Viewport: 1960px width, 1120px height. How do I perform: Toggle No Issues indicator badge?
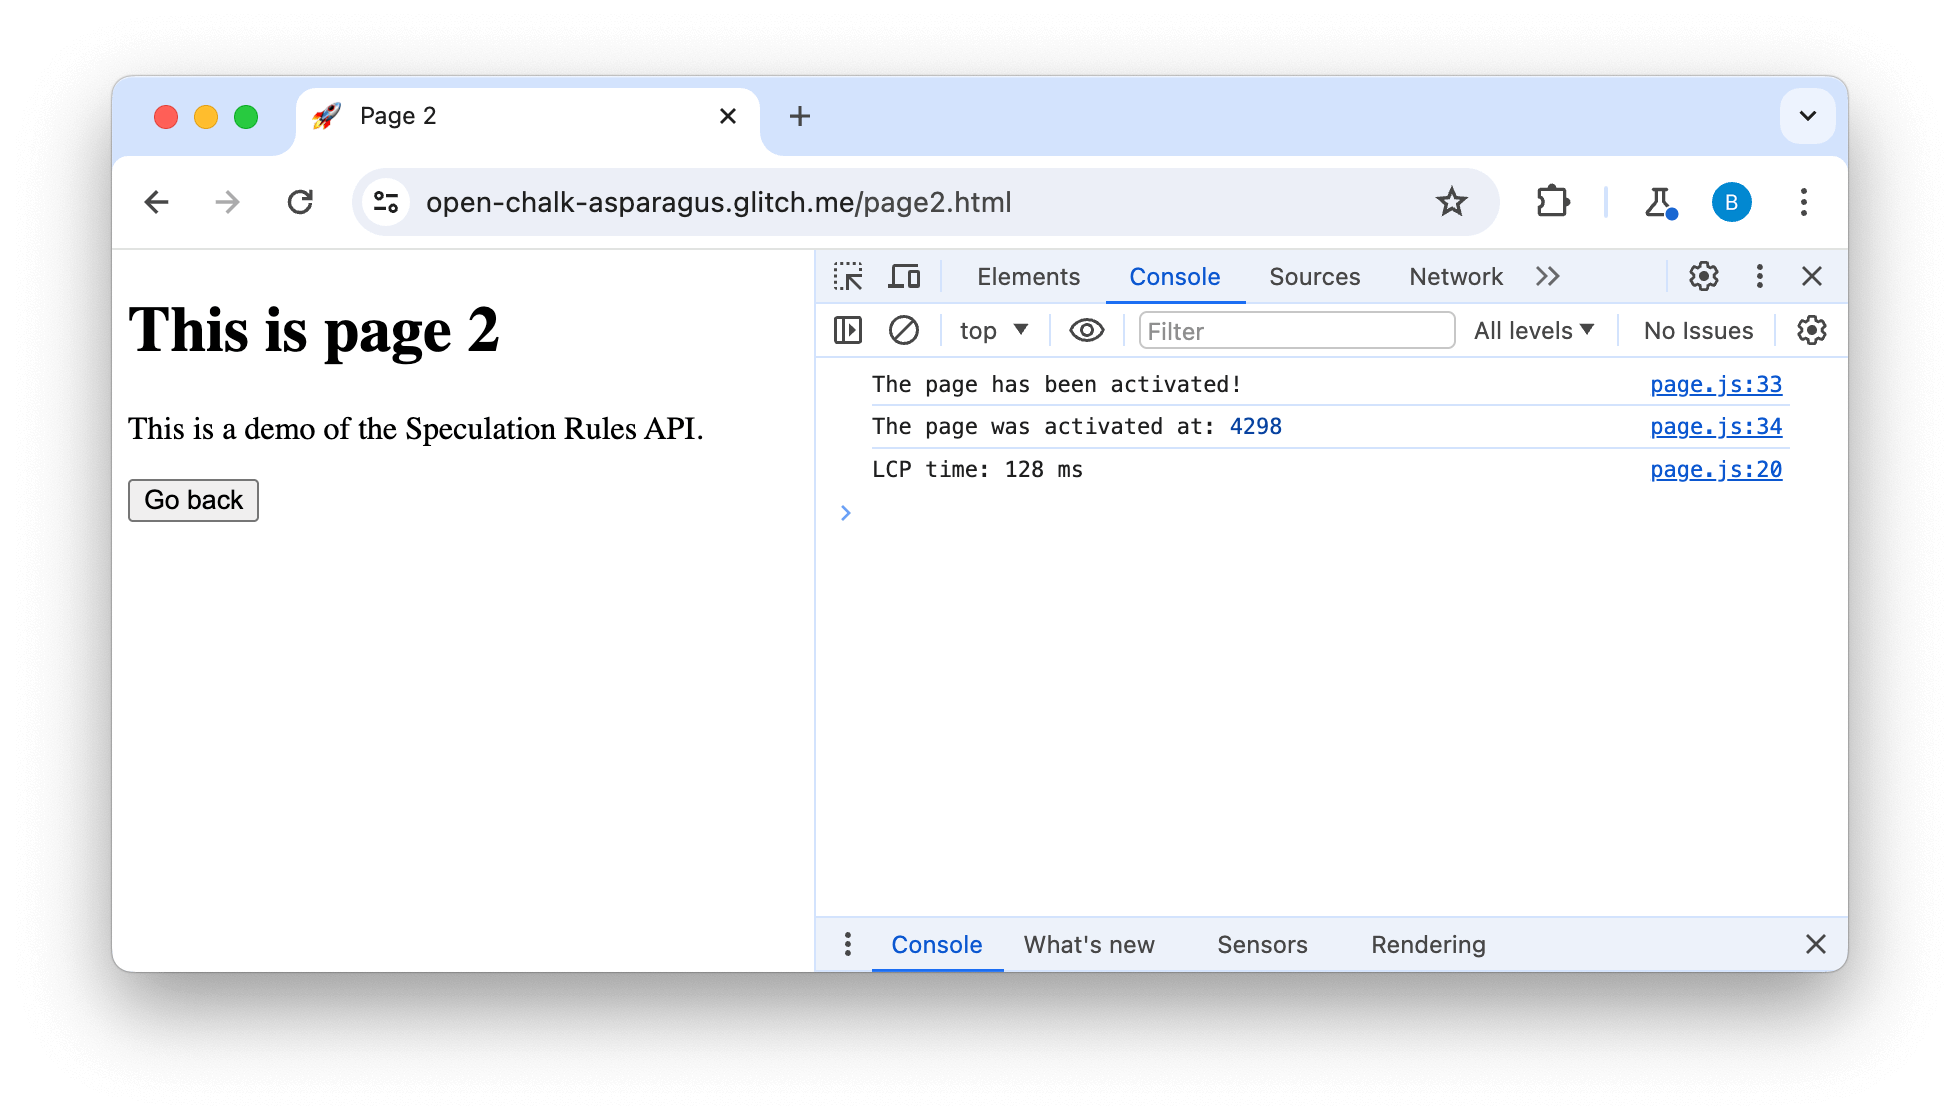click(1698, 330)
